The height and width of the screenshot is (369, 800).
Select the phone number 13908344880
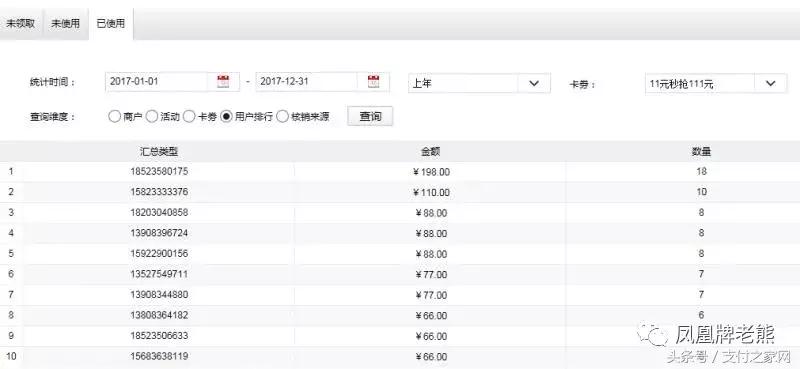159,294
